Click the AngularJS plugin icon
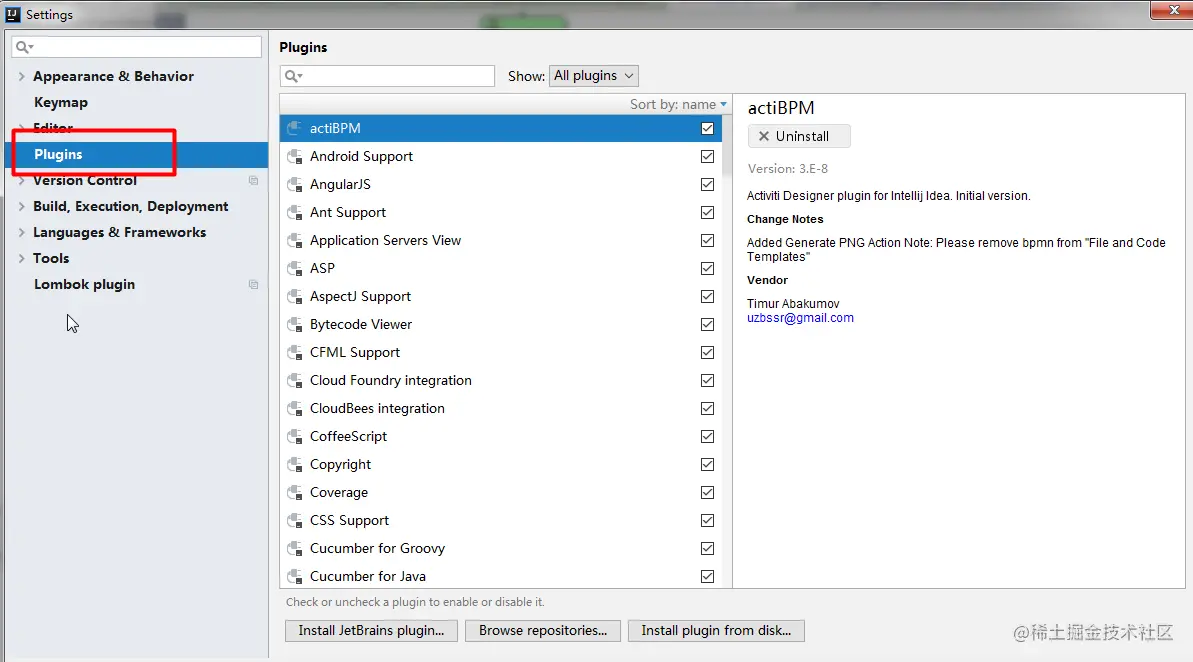1193x662 pixels. (294, 185)
